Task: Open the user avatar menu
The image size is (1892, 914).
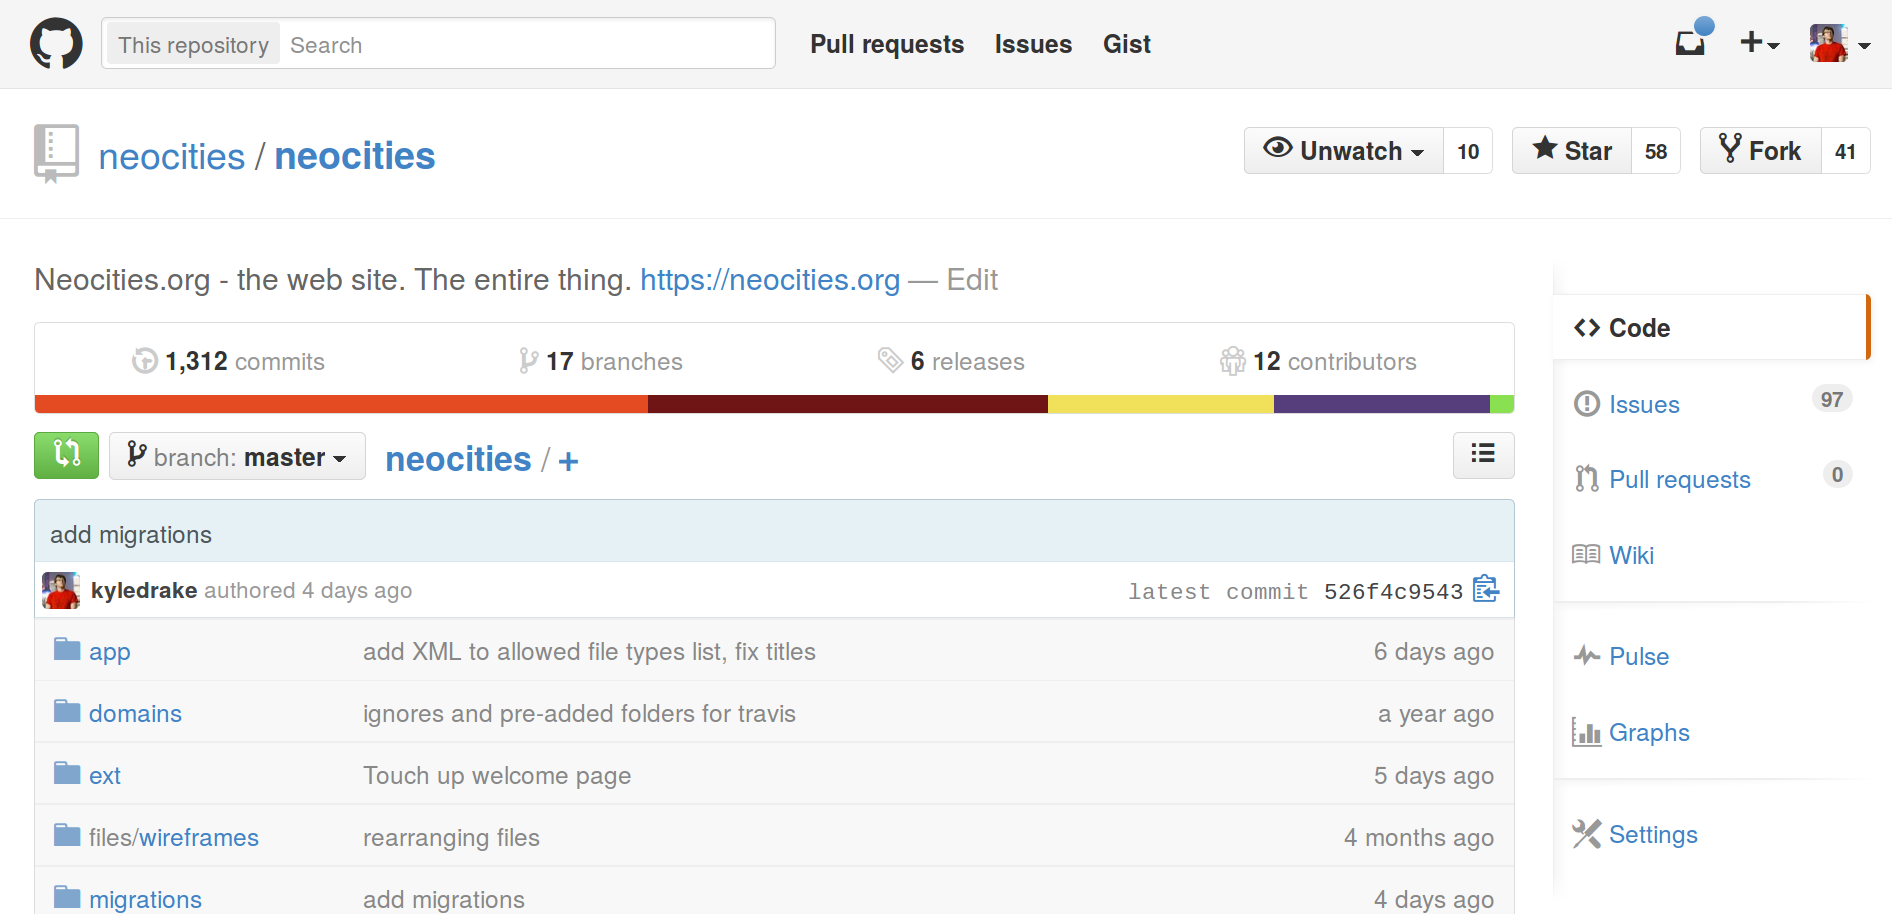Action: click(x=1839, y=44)
